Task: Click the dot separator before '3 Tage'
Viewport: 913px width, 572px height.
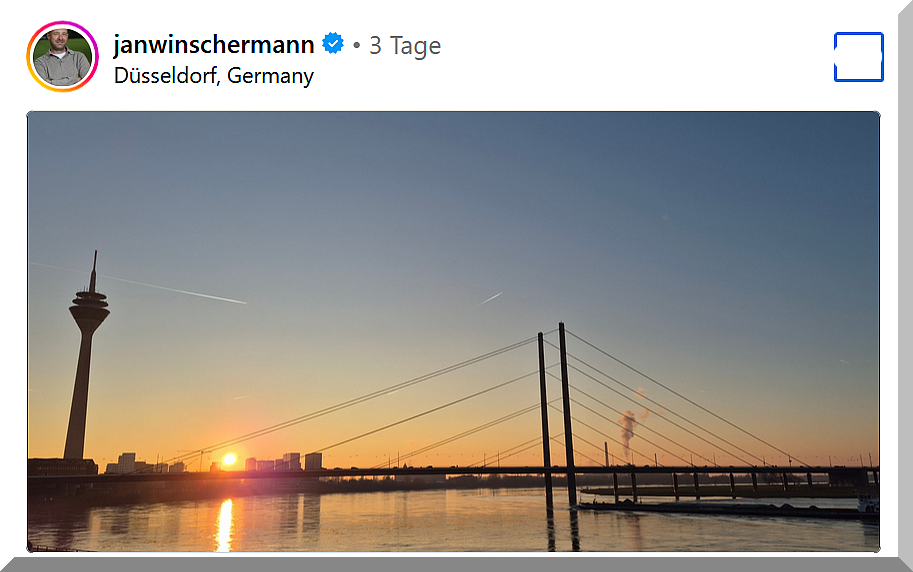Action: pyautogui.click(x=356, y=45)
